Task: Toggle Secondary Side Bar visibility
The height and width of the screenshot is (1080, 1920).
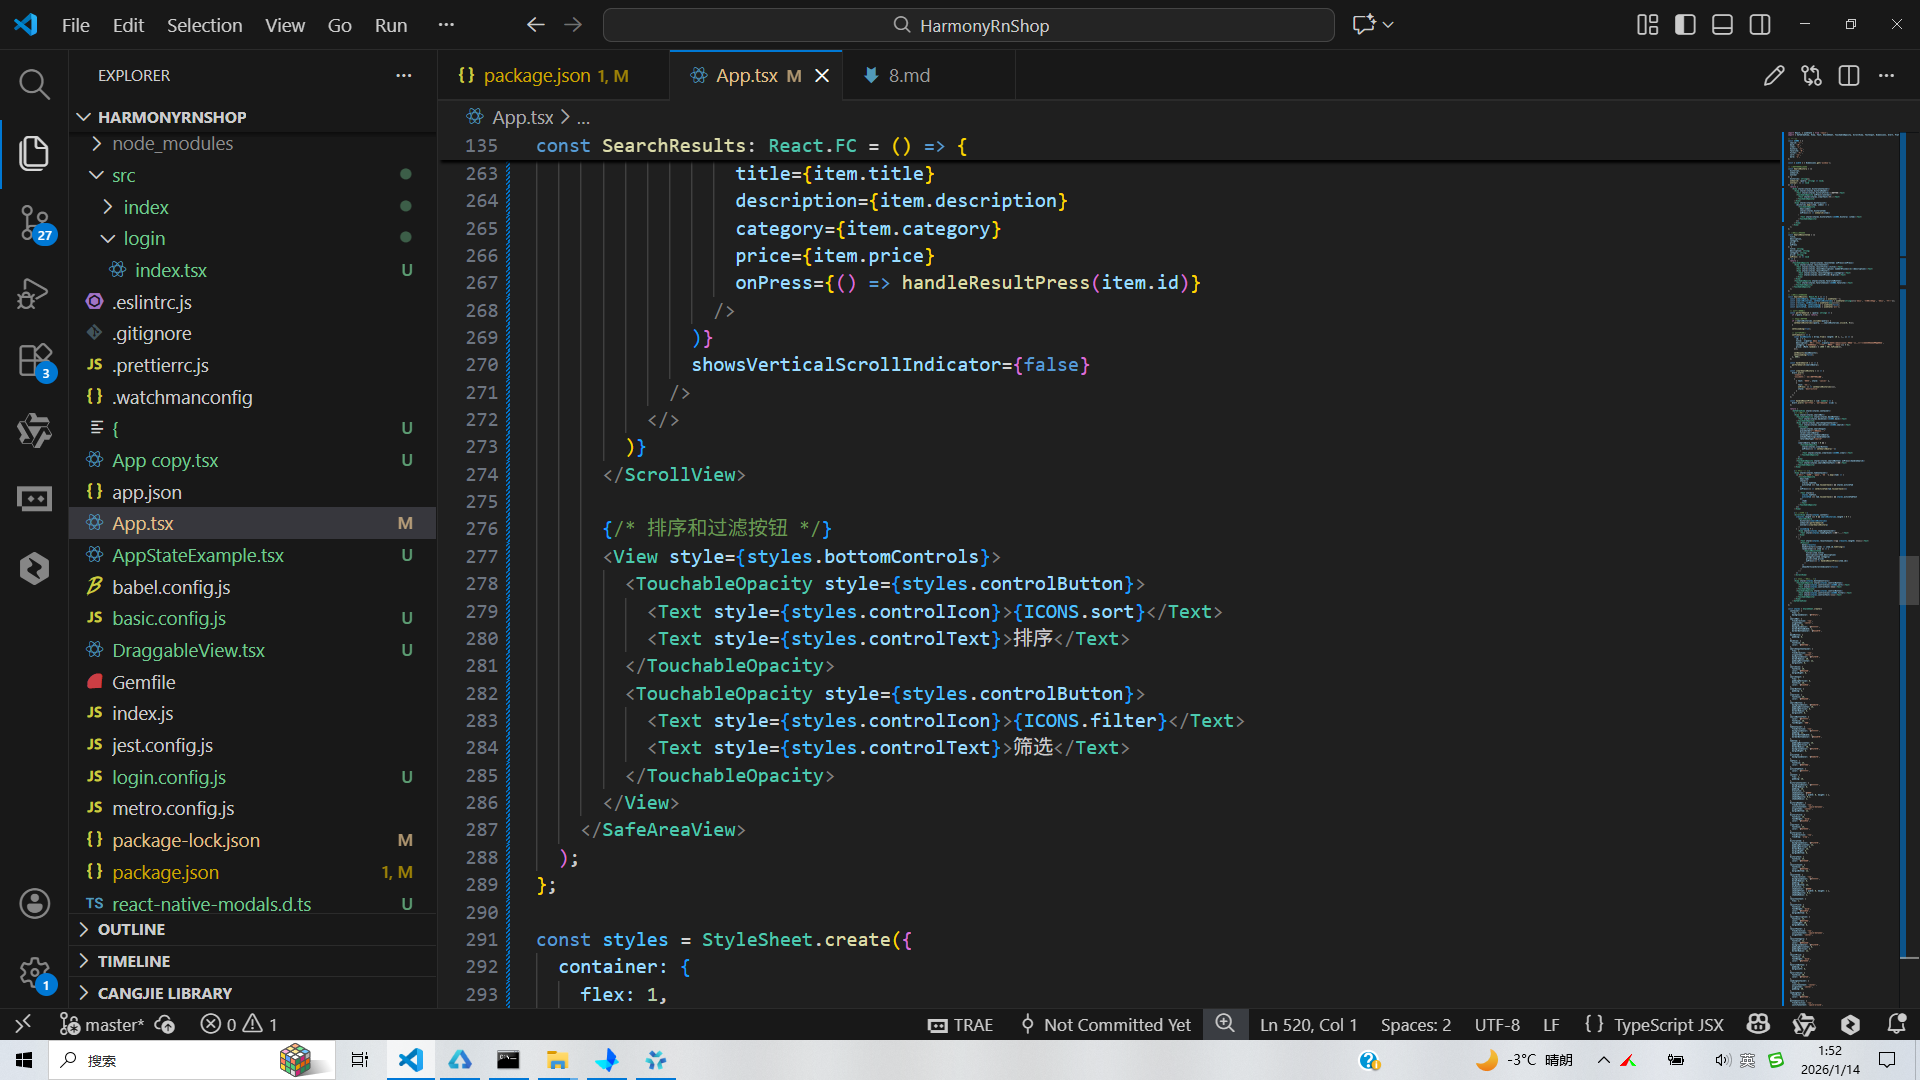Action: [1760, 25]
